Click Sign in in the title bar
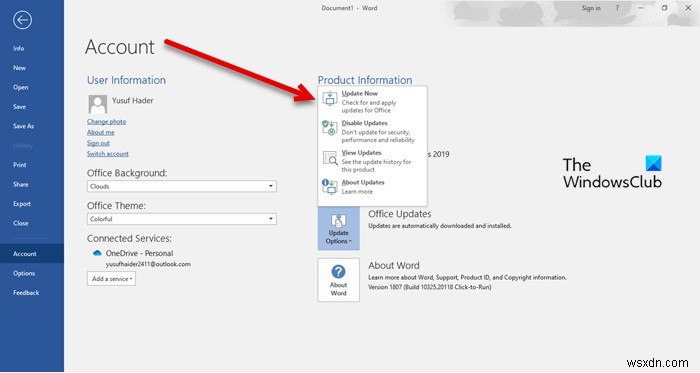 pos(591,8)
